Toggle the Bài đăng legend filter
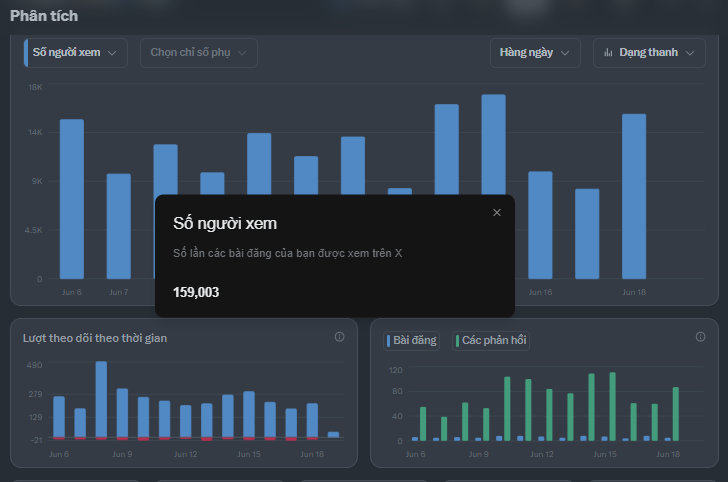728x482 pixels. click(x=411, y=340)
